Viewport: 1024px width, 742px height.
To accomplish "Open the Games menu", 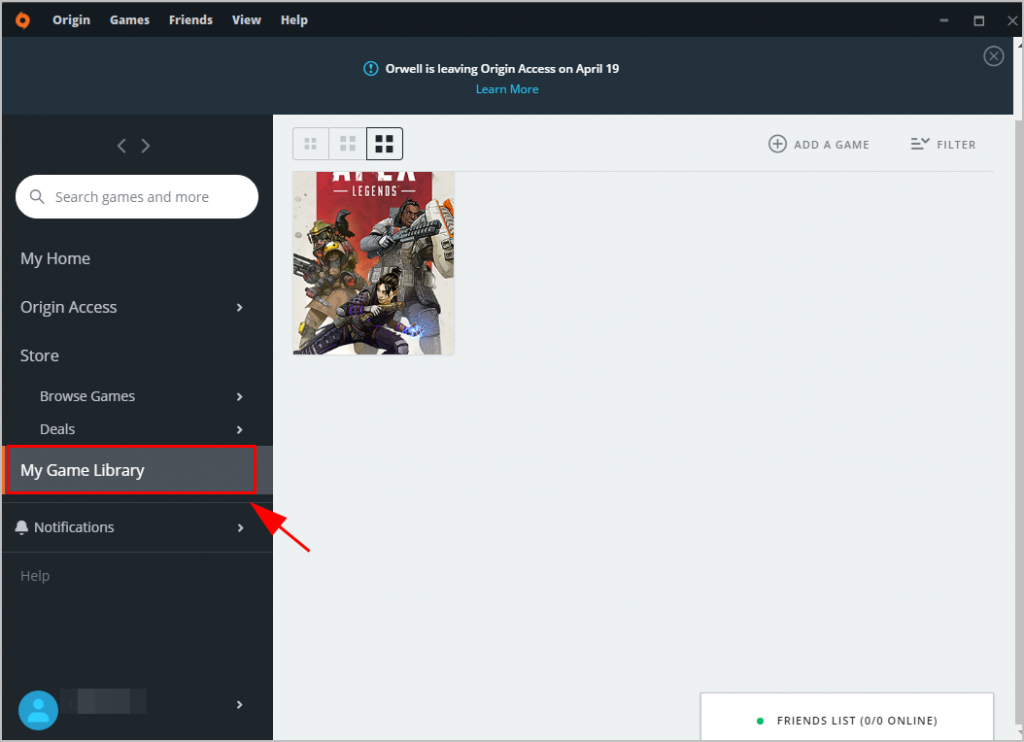I will [x=129, y=20].
